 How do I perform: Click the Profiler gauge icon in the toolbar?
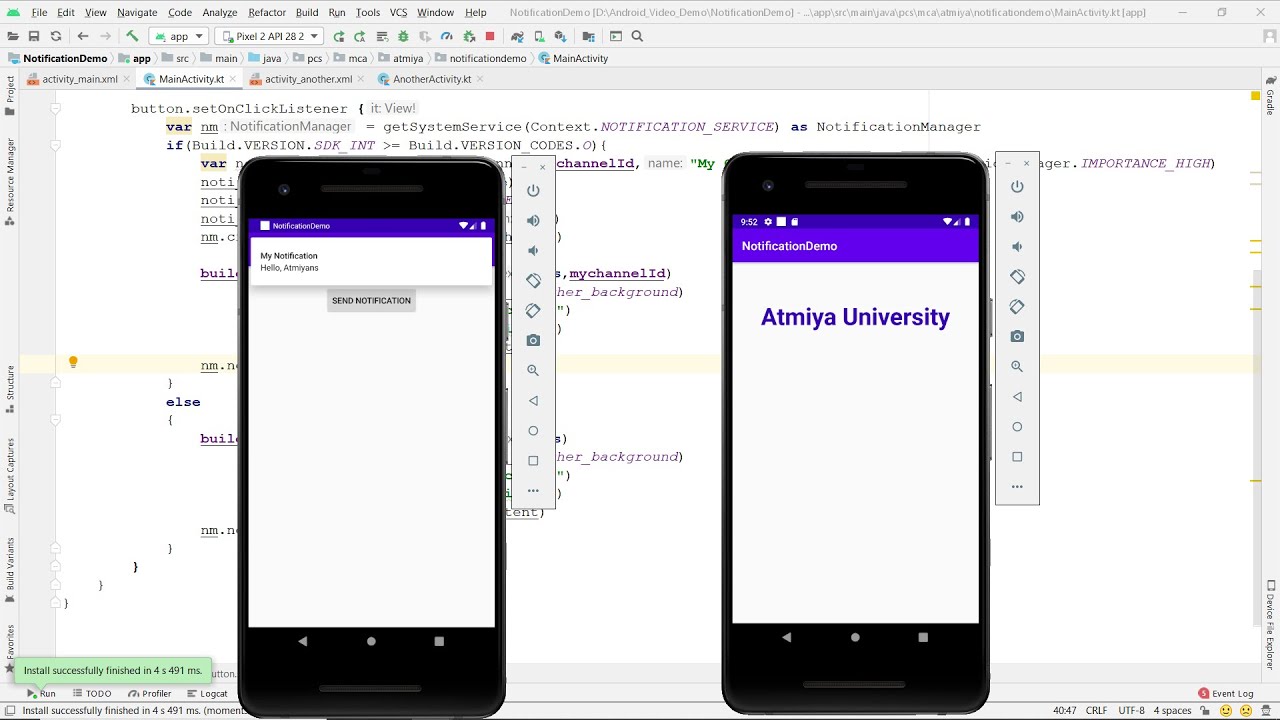[x=446, y=36]
